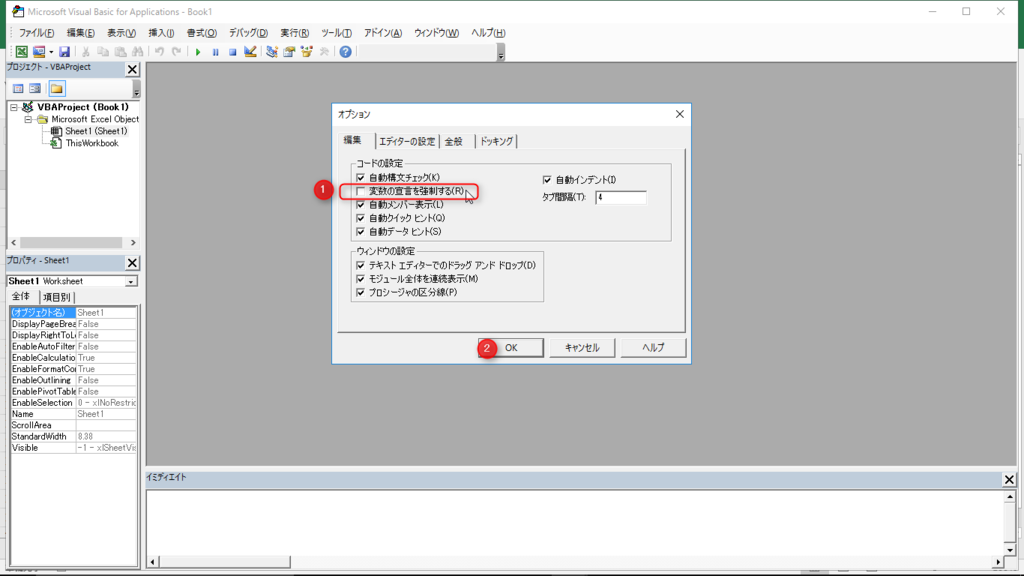
Task: Collapse the Microsoft Excel Objects folder node
Action: click(27, 120)
